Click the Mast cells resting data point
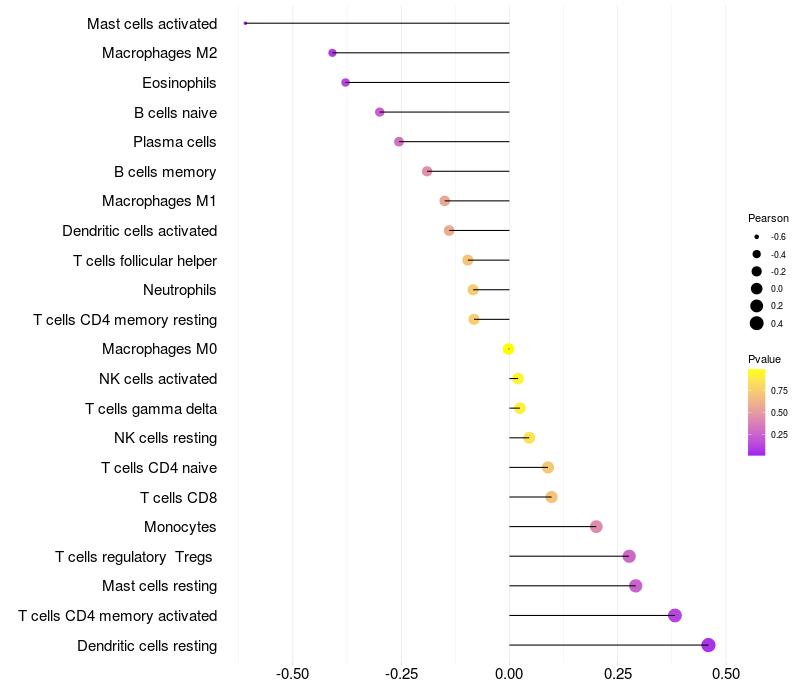Viewport: 800px width, 700px height. pos(635,586)
